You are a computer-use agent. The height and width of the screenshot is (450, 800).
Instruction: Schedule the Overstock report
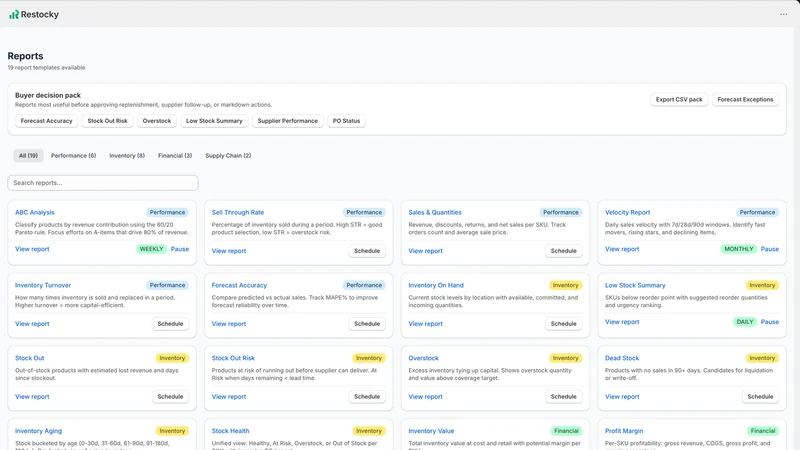563,397
